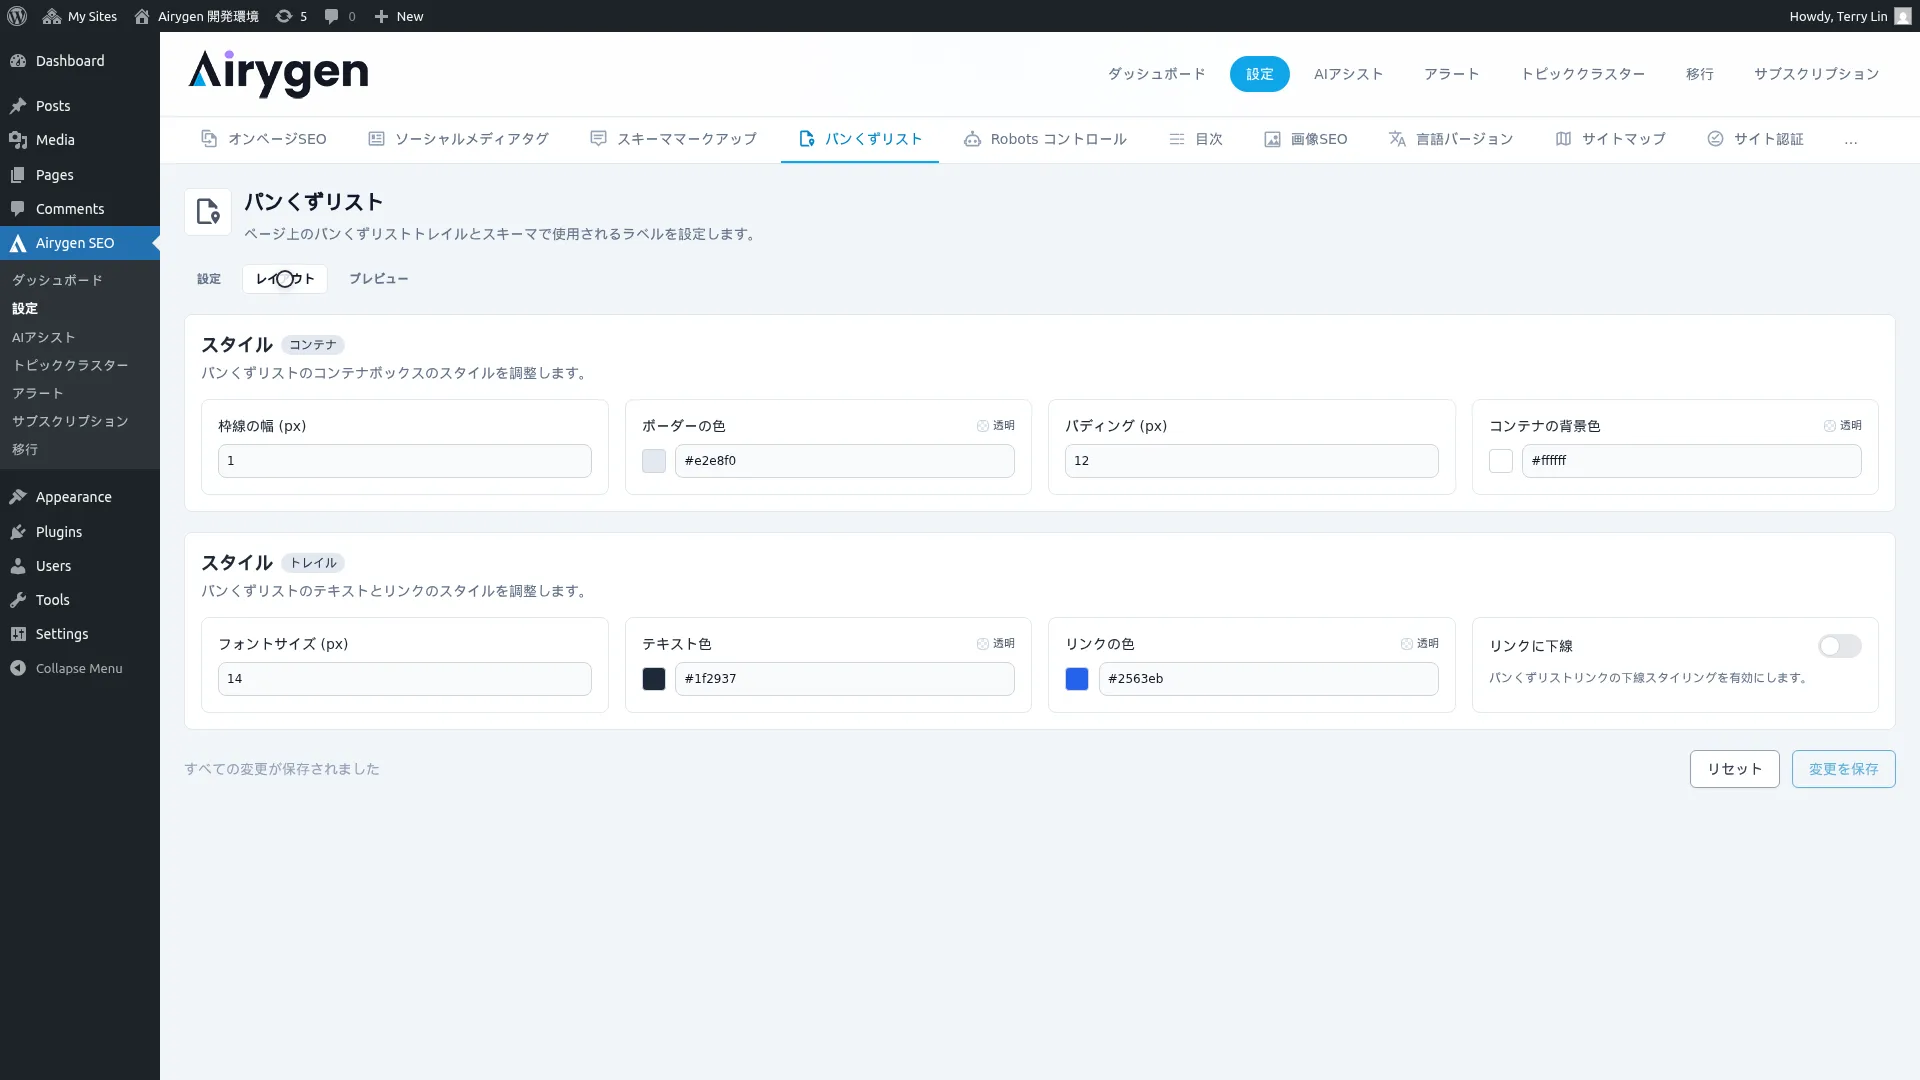Image resolution: width=1920 pixels, height=1080 pixels.
Task: Select the プレビュー sub-tab
Action: [x=378, y=279]
